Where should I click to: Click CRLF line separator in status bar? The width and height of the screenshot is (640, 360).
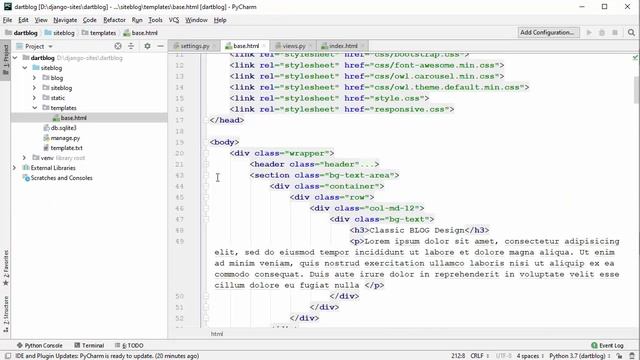(x=480, y=356)
